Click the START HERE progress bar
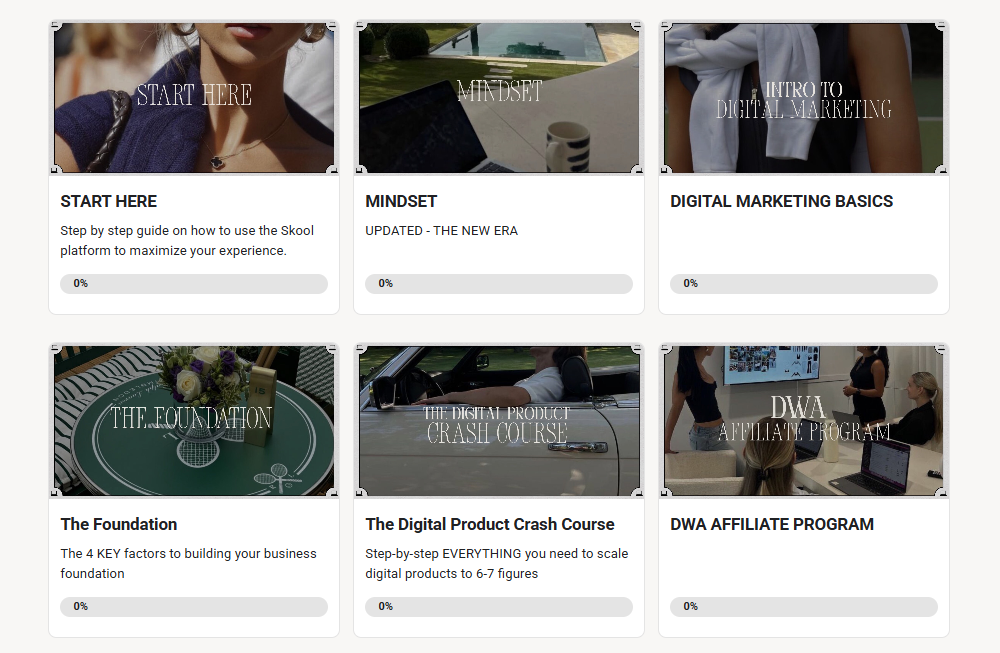The height and width of the screenshot is (653, 1000). (194, 284)
